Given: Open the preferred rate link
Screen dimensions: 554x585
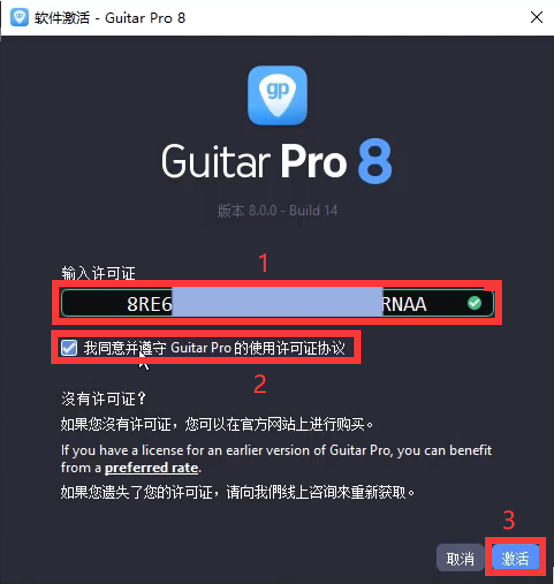Looking at the screenshot, I should click(x=151, y=467).
